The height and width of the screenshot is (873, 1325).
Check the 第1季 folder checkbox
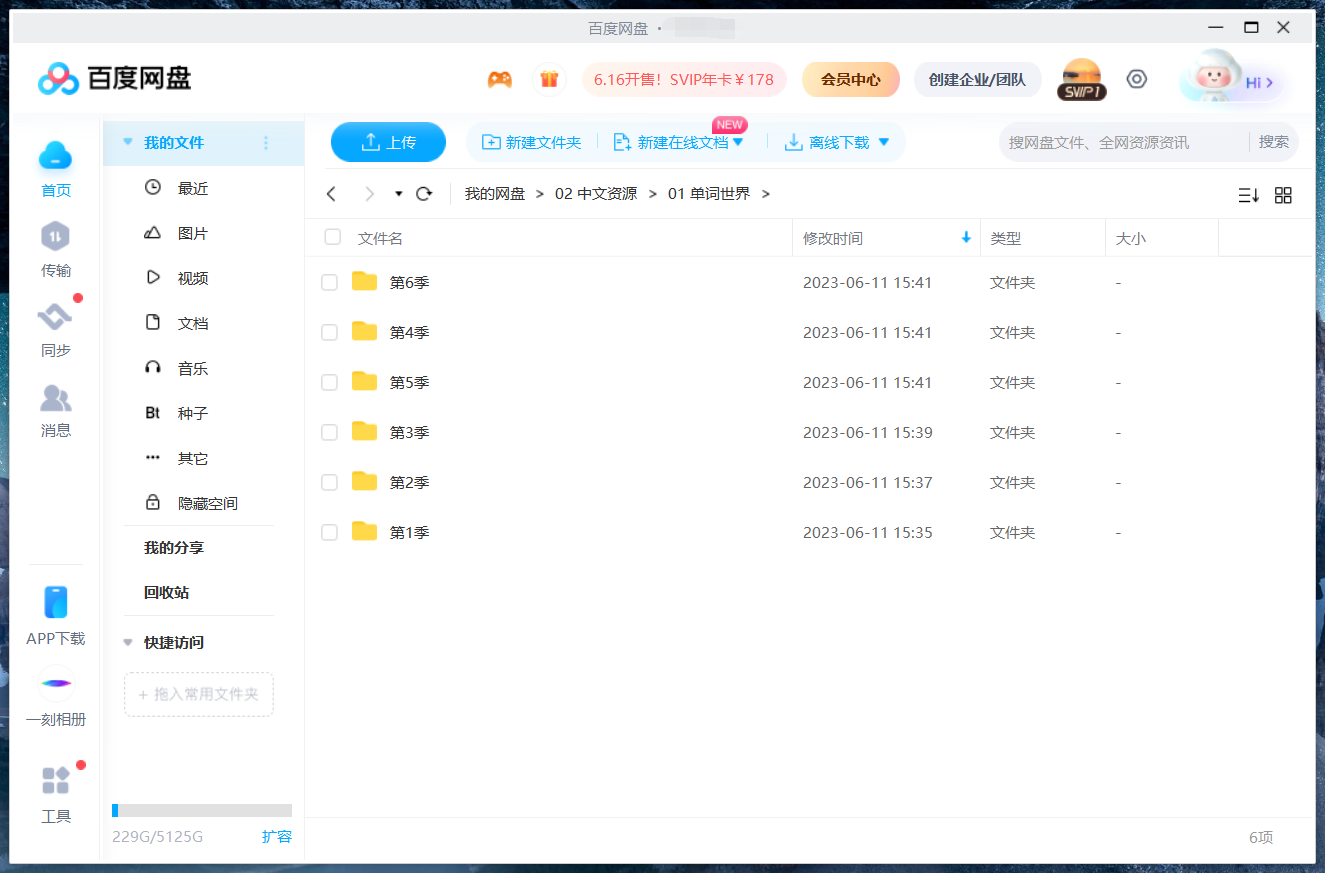click(329, 532)
